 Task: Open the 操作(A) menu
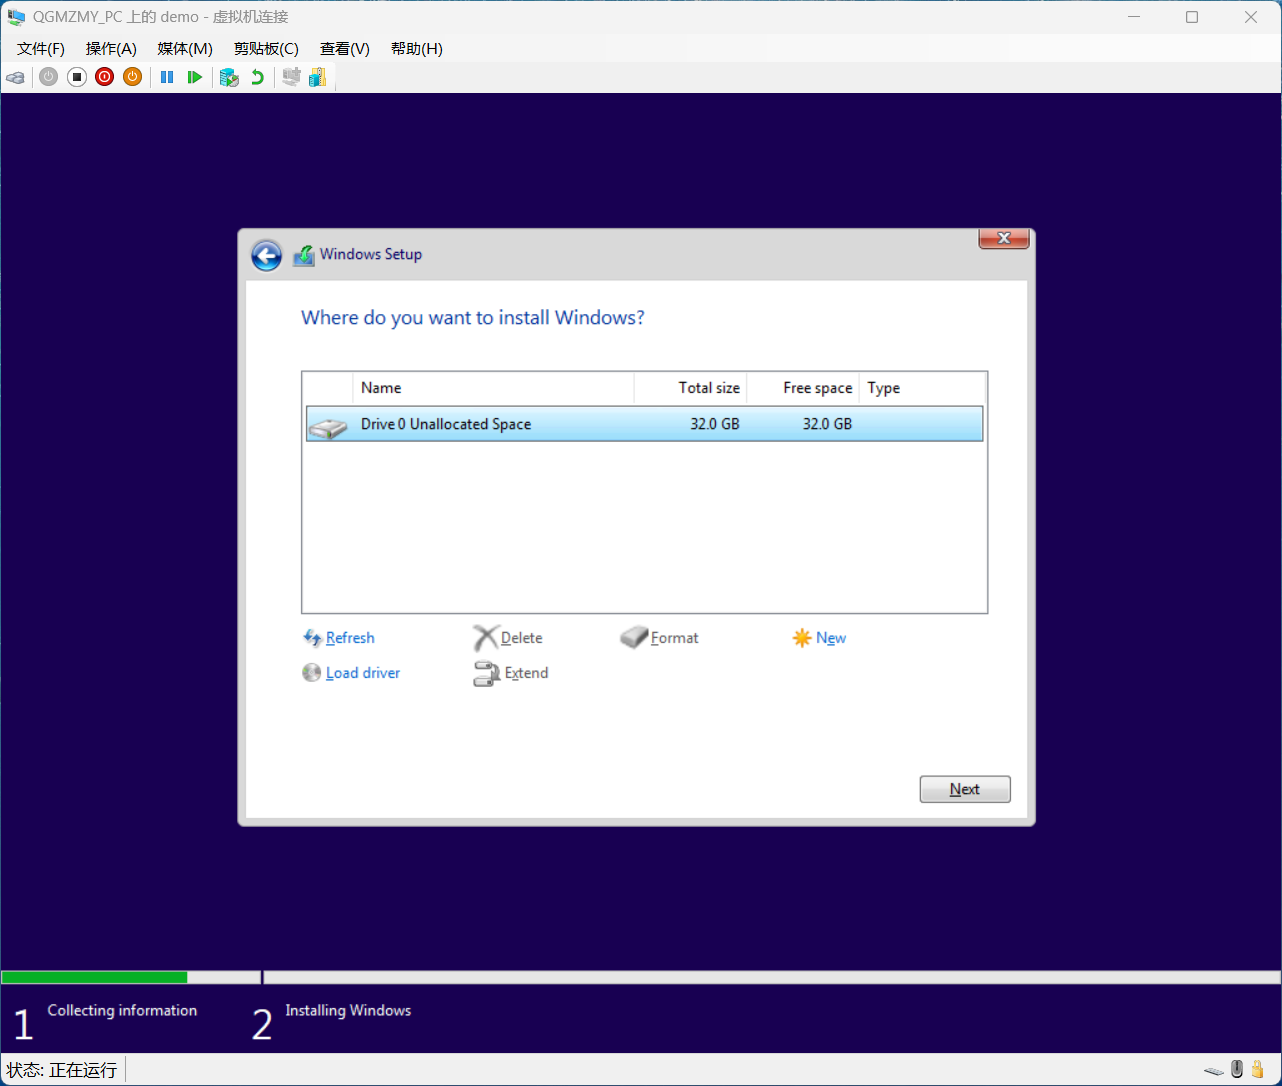[x=111, y=49]
